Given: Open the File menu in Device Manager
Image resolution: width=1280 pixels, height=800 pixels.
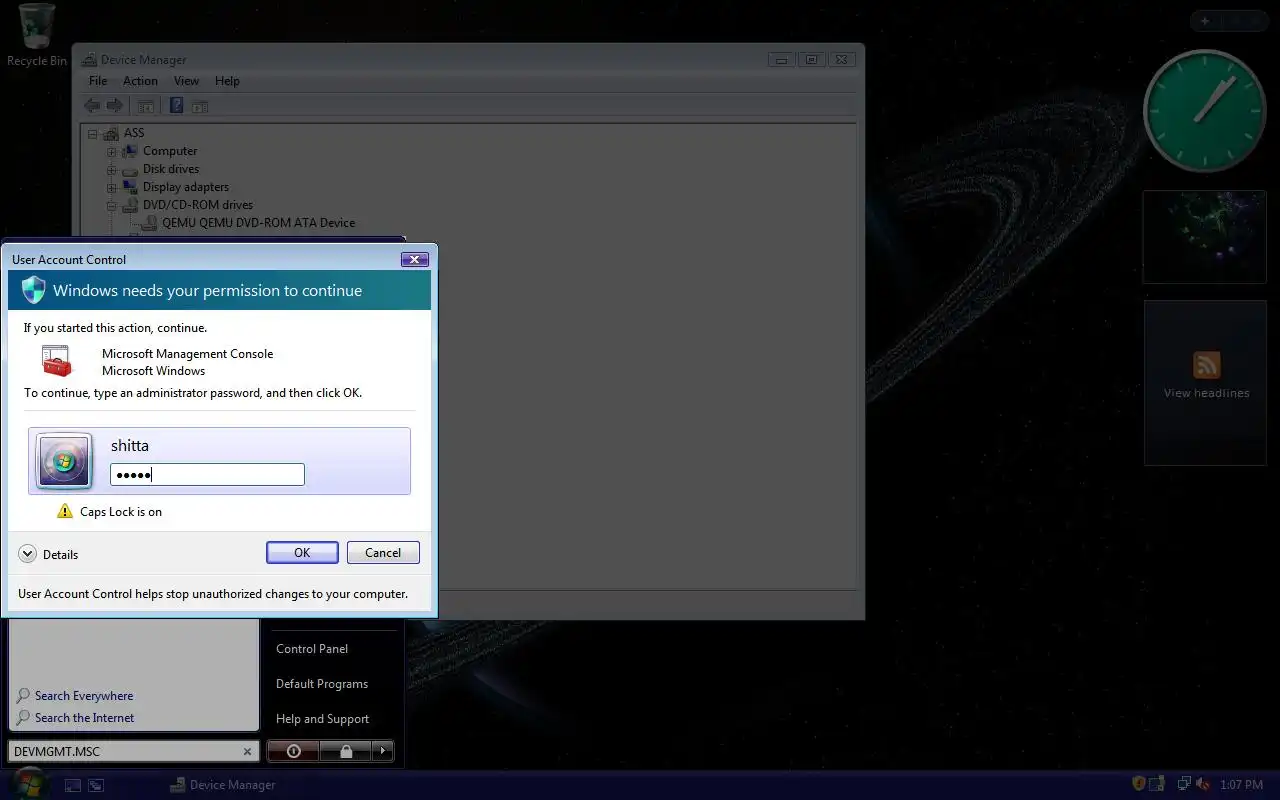Looking at the screenshot, I should (98, 81).
